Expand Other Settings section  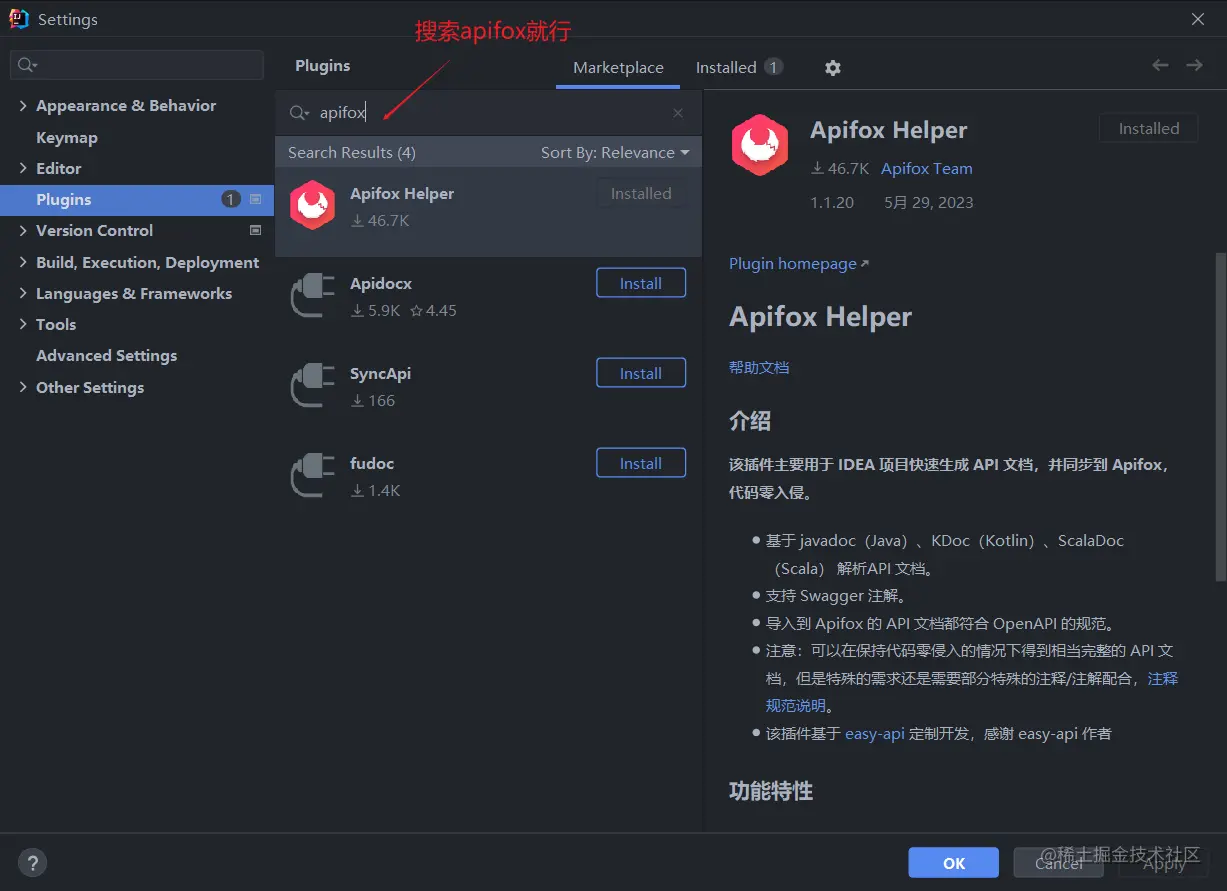22,387
